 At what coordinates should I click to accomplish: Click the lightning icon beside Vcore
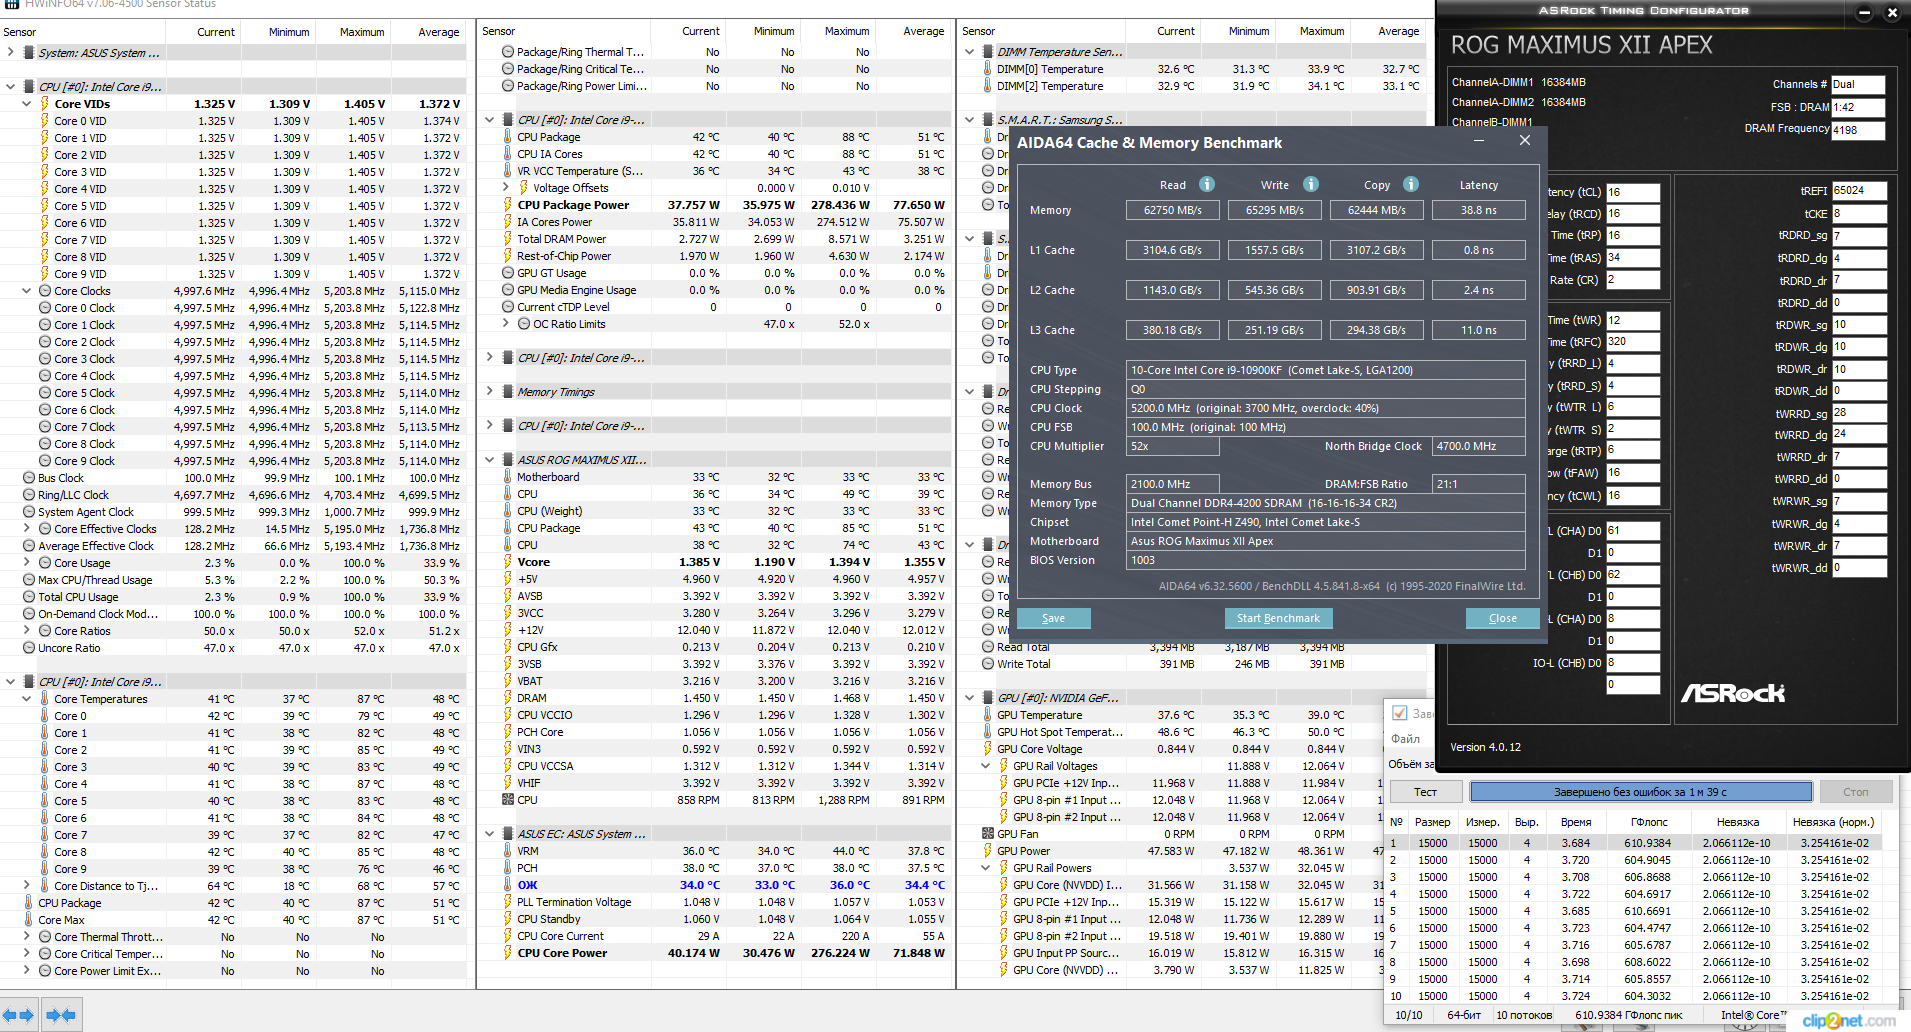508,562
